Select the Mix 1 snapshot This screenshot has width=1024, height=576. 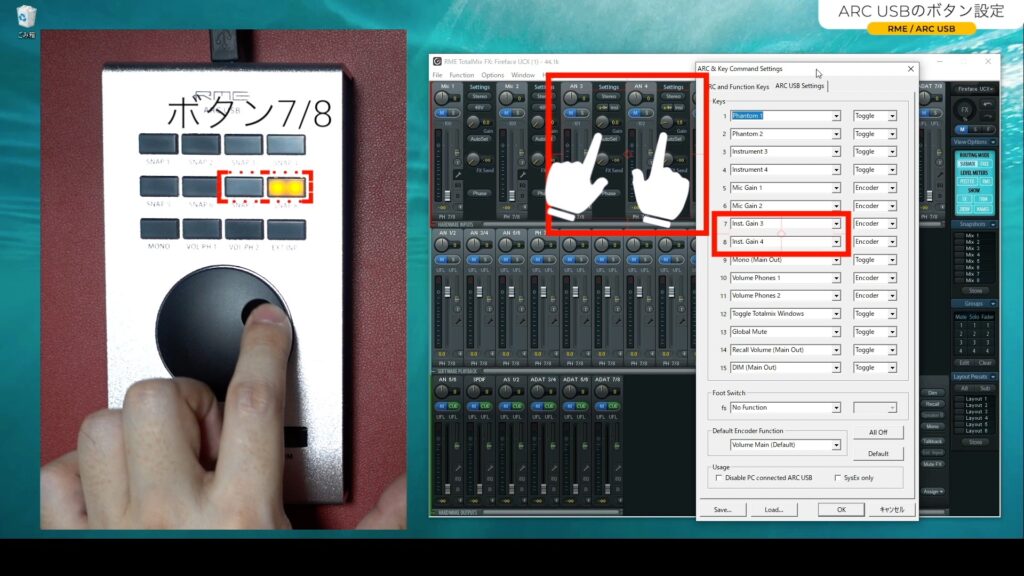tap(972, 236)
